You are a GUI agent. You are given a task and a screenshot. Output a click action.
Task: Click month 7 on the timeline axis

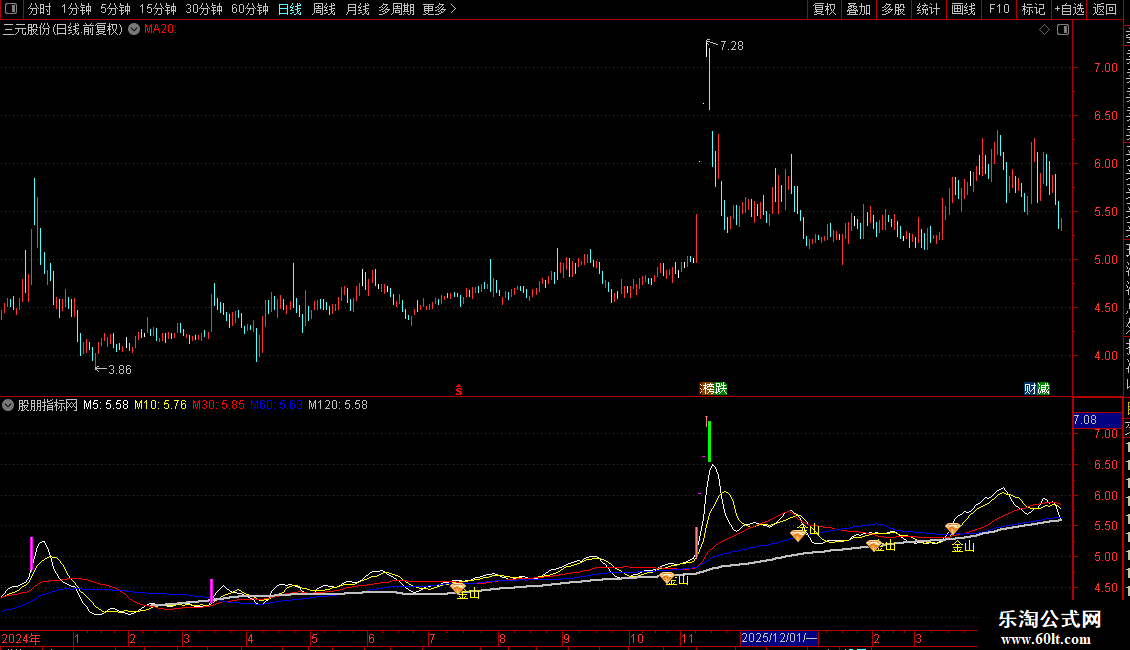[432, 638]
